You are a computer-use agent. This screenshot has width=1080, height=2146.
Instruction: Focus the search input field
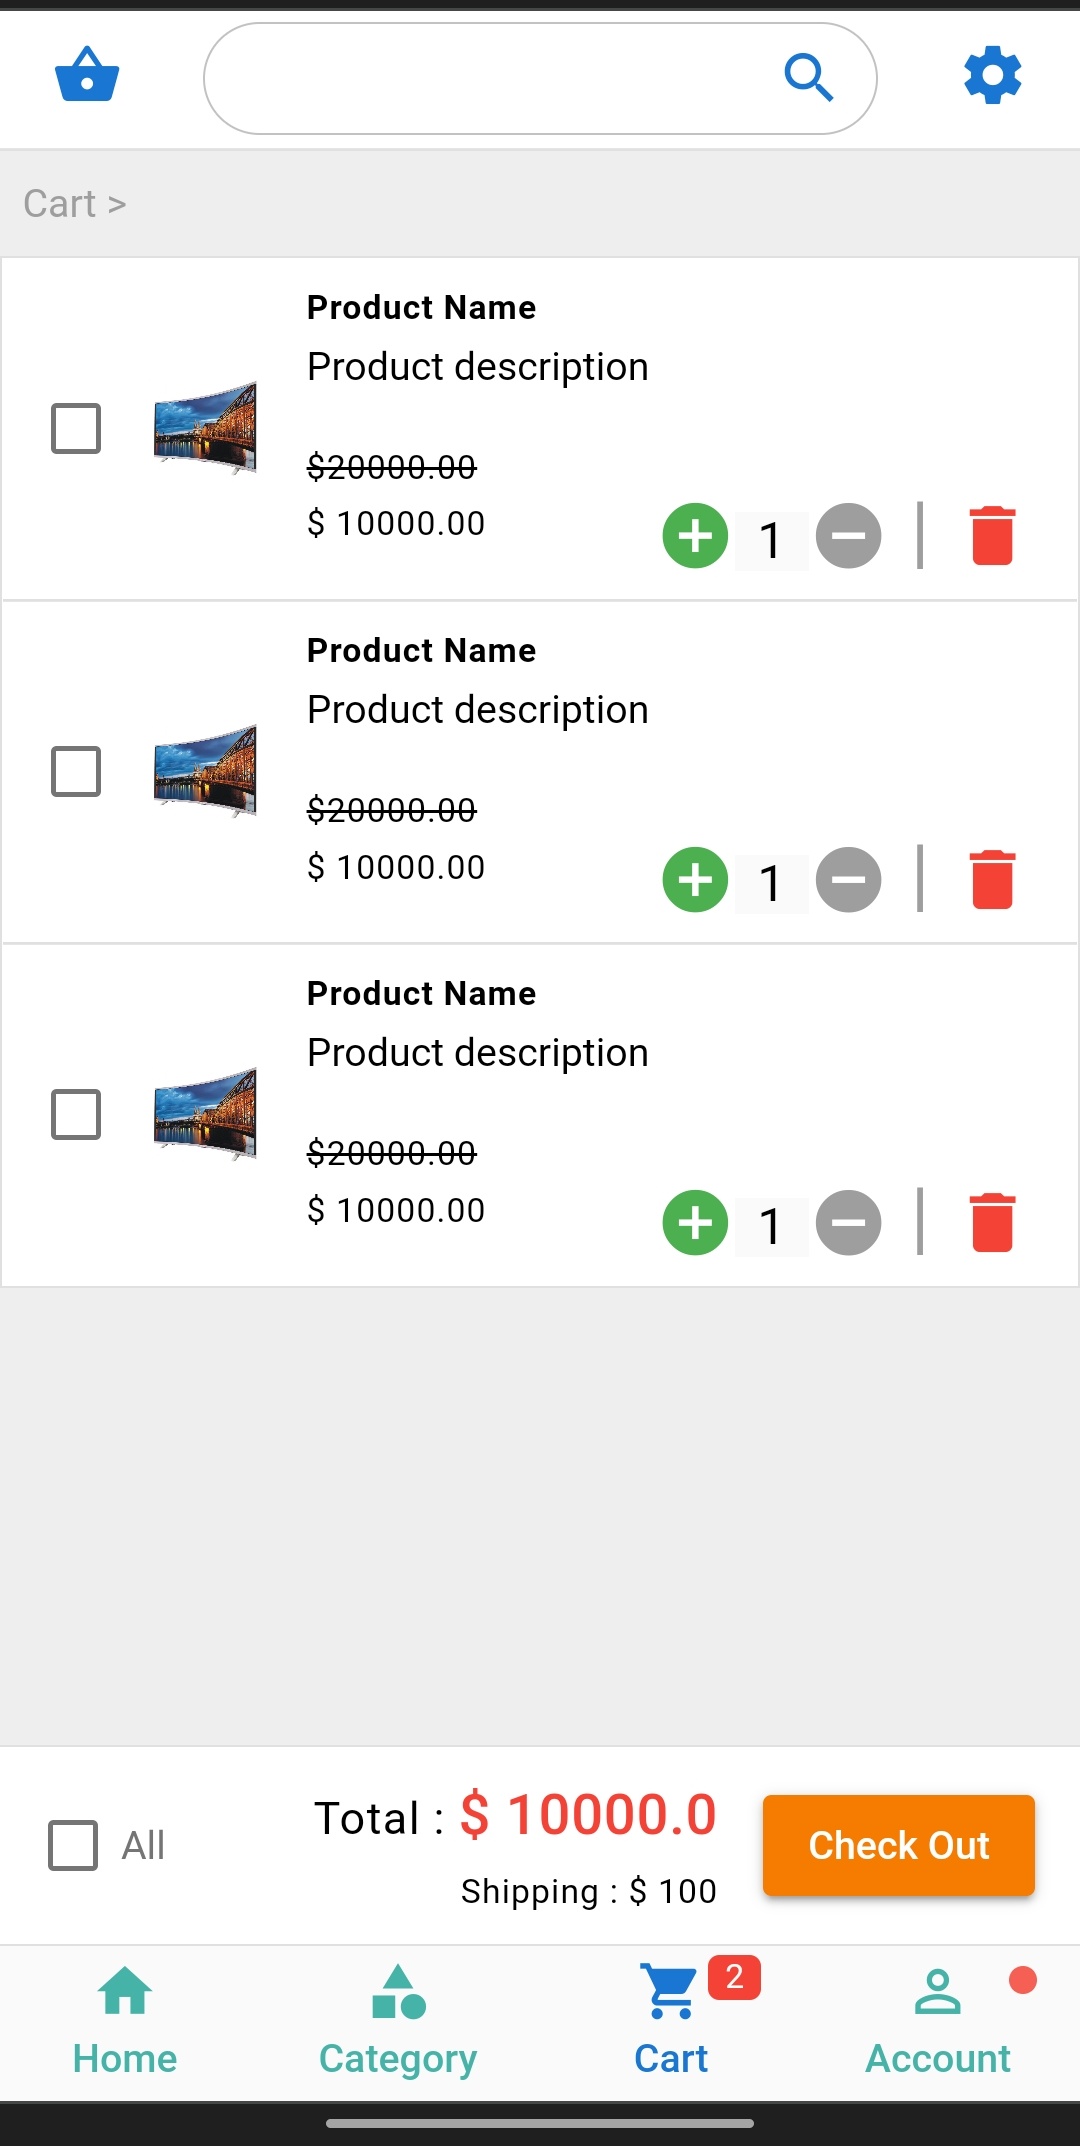[x=490, y=78]
